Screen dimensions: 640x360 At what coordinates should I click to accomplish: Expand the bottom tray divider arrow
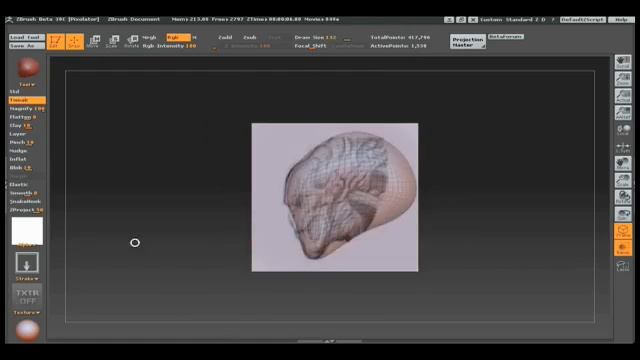pyautogui.click(x=329, y=341)
